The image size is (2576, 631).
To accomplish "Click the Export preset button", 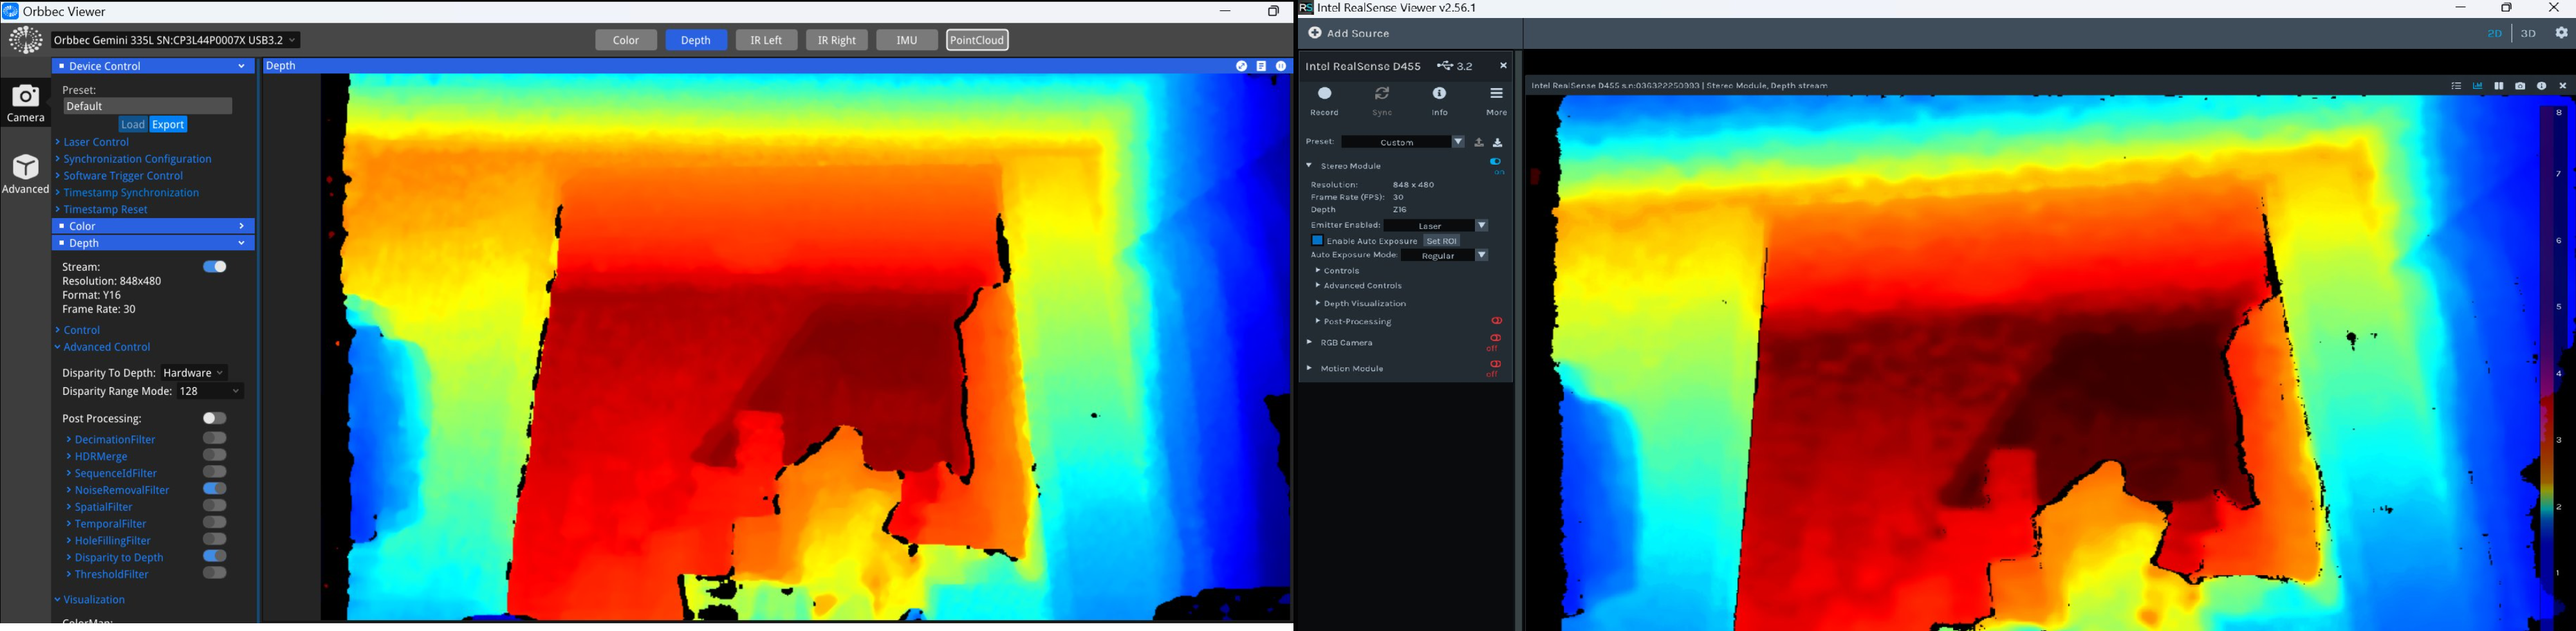I will pyautogui.click(x=168, y=125).
